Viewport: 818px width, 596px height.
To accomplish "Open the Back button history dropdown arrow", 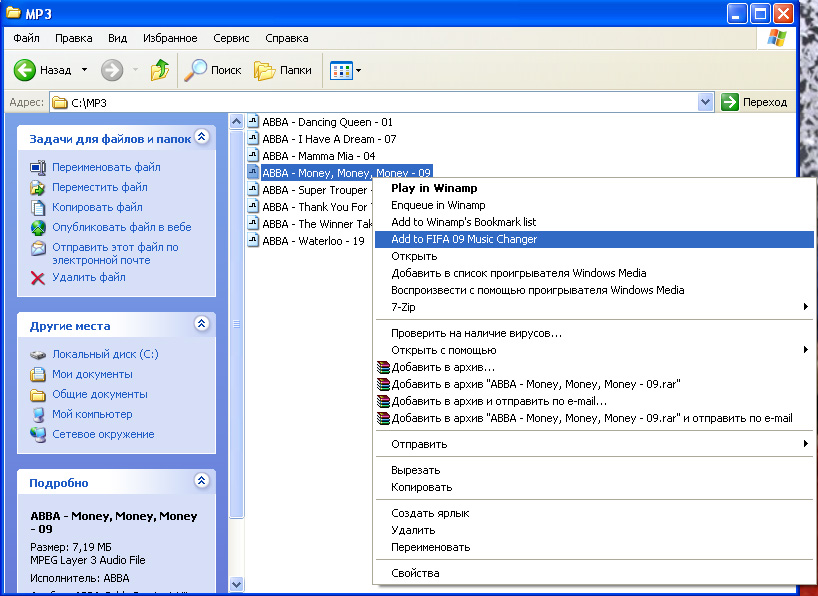I will pos(85,70).
